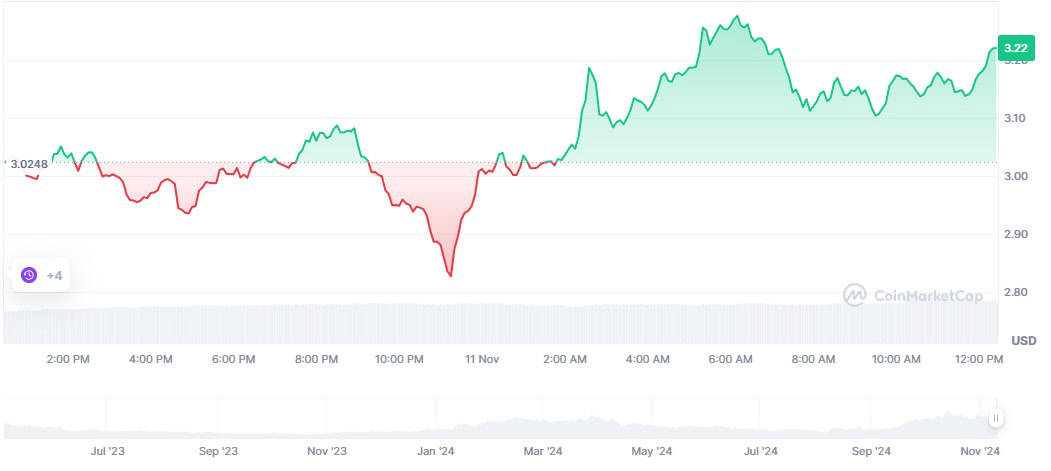Click the 12:00 PM time axis label
This screenshot has height=471, width=1051.
[x=979, y=359]
